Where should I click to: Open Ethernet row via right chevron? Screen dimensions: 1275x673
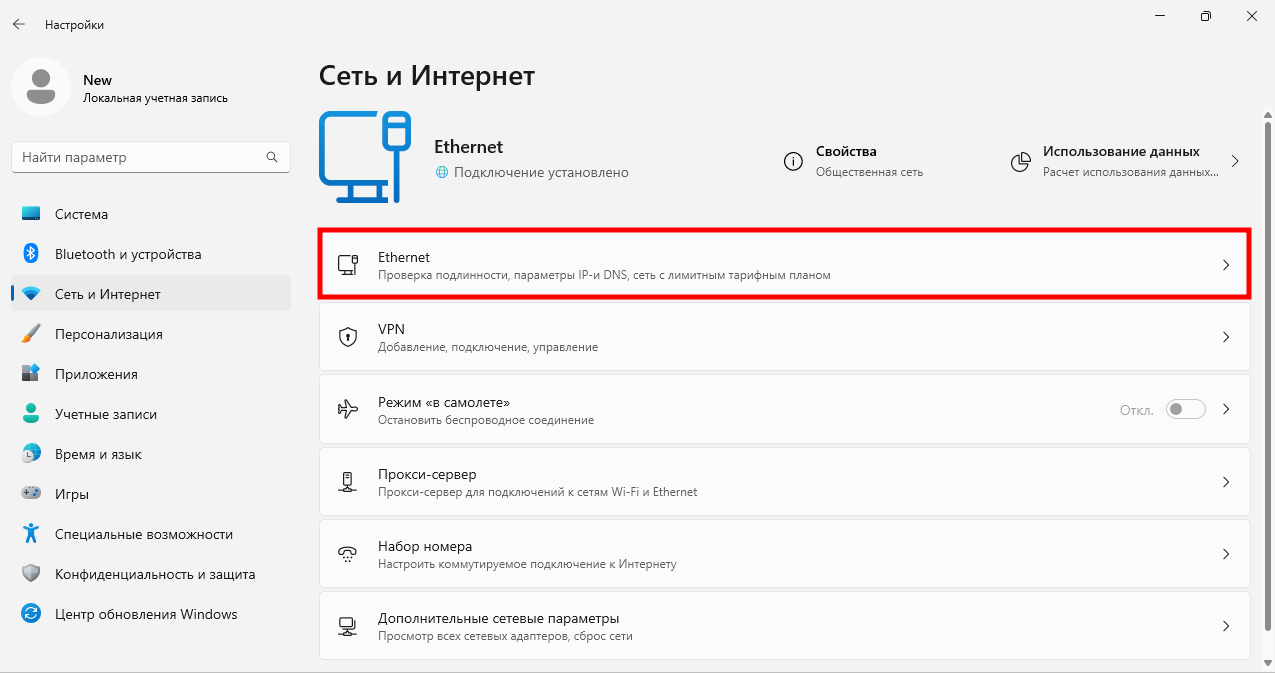coord(1226,265)
